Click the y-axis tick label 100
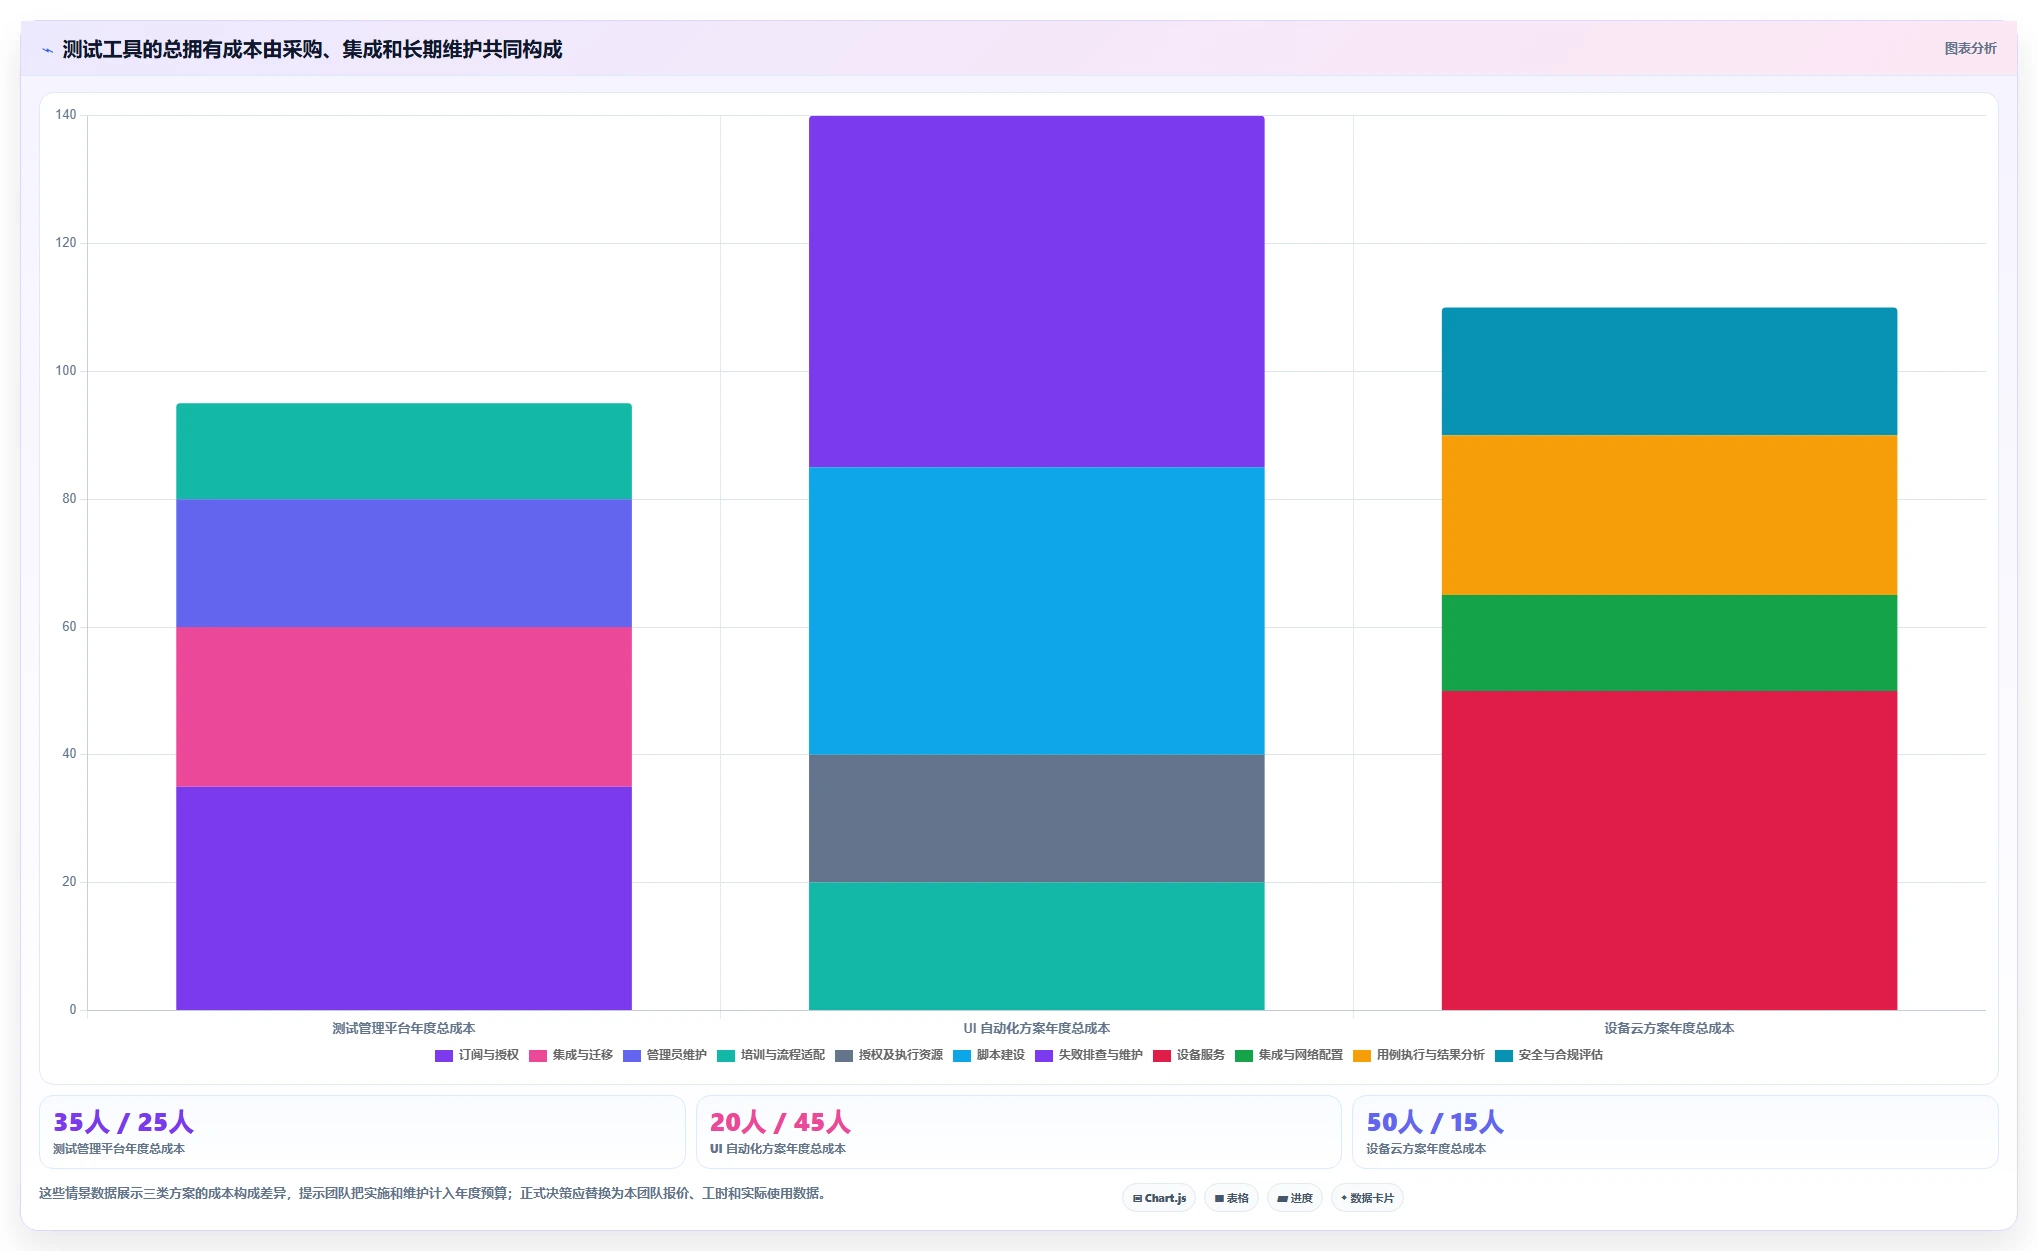The width and height of the screenshot is (2038, 1251). click(66, 371)
